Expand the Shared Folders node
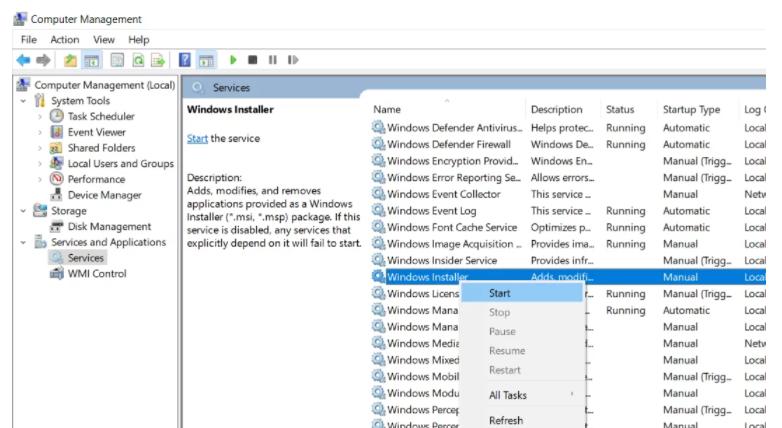The width and height of the screenshot is (782, 428). pos(40,148)
